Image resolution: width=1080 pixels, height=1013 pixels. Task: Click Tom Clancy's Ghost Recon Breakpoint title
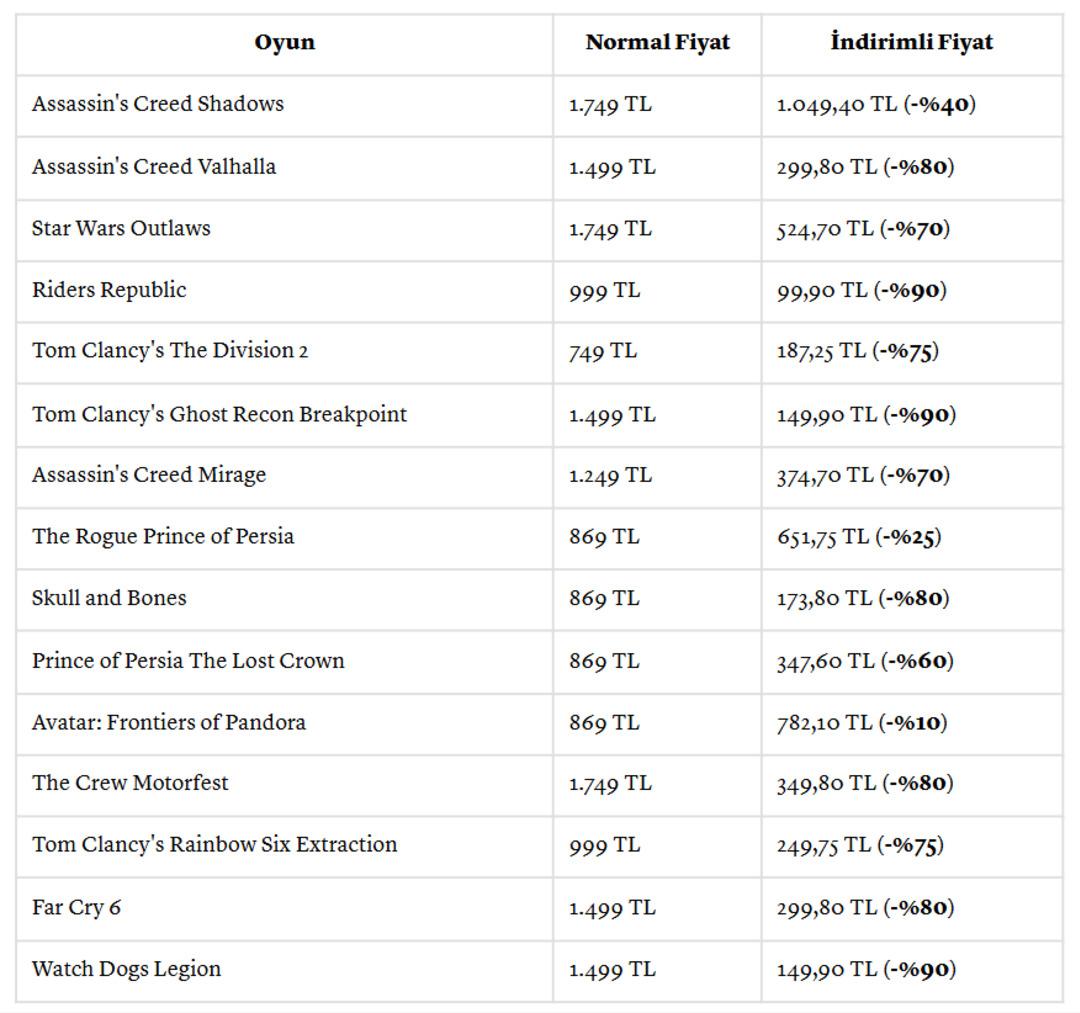pos(219,414)
